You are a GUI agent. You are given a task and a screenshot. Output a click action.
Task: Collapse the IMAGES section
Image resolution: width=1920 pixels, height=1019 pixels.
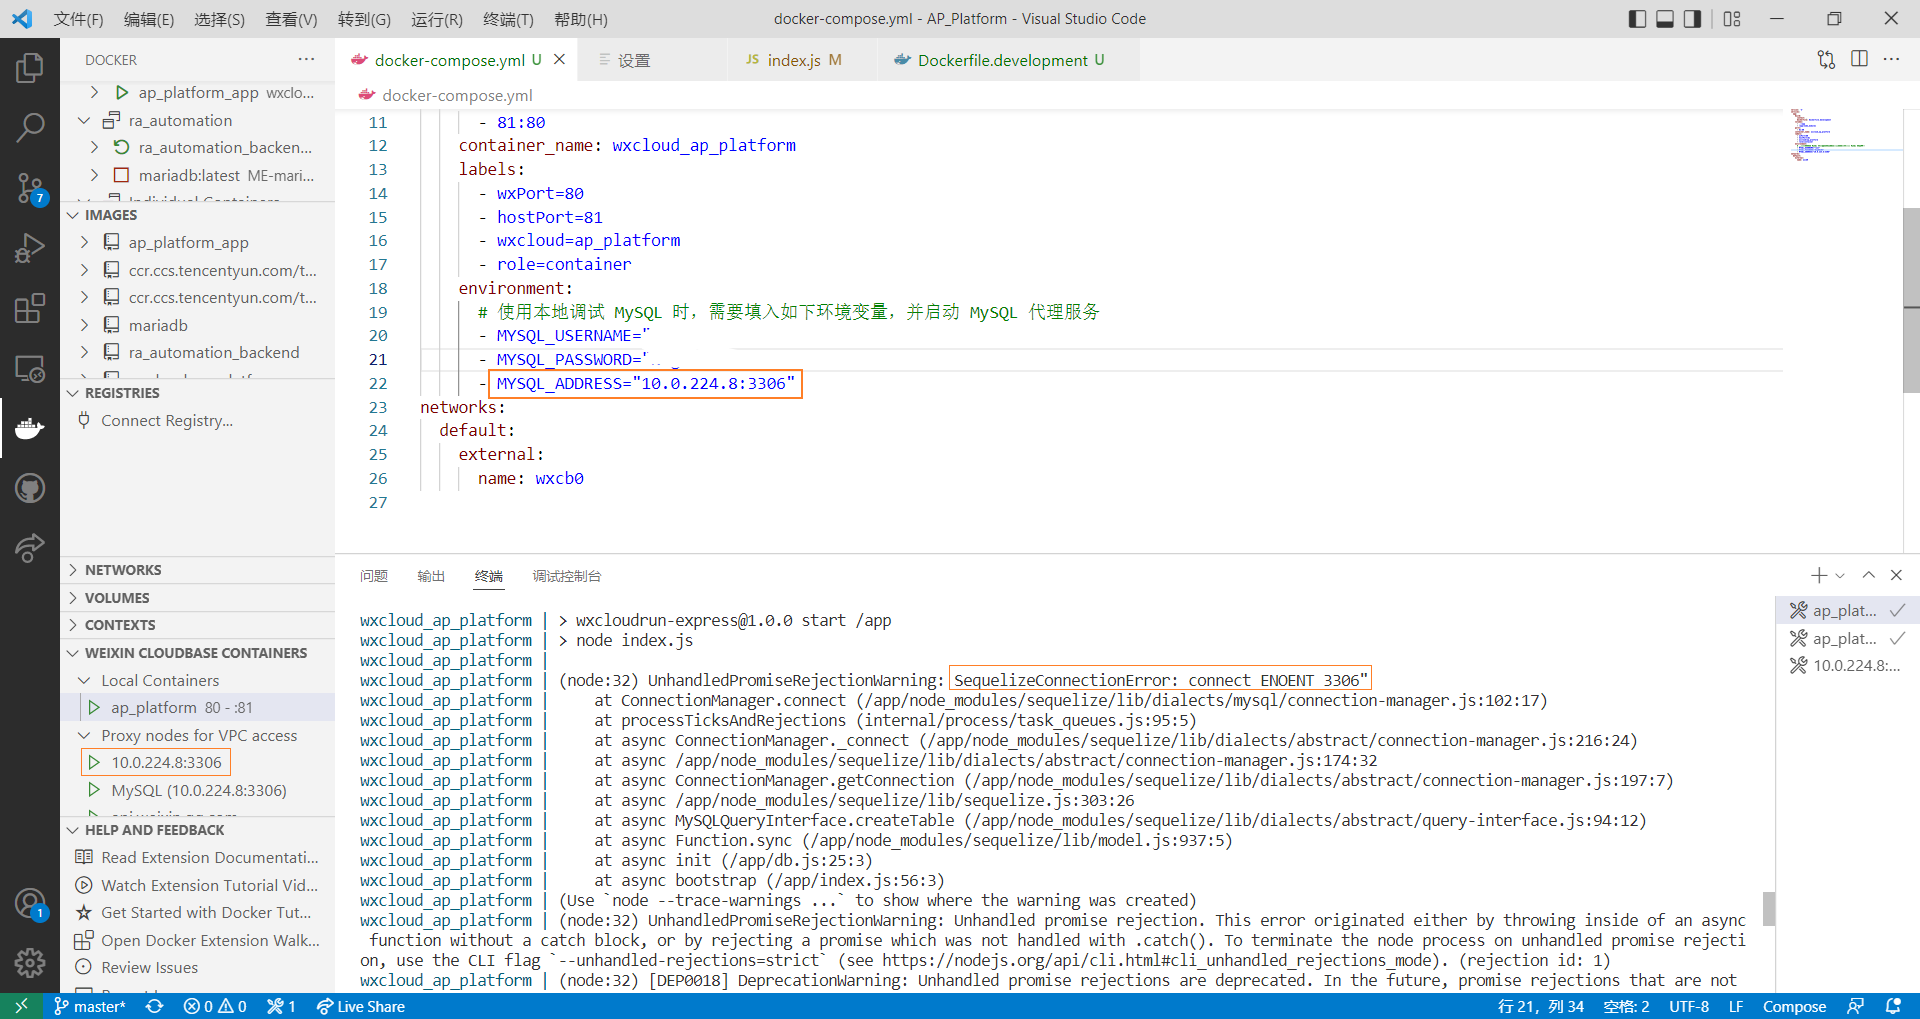[x=198, y=215]
